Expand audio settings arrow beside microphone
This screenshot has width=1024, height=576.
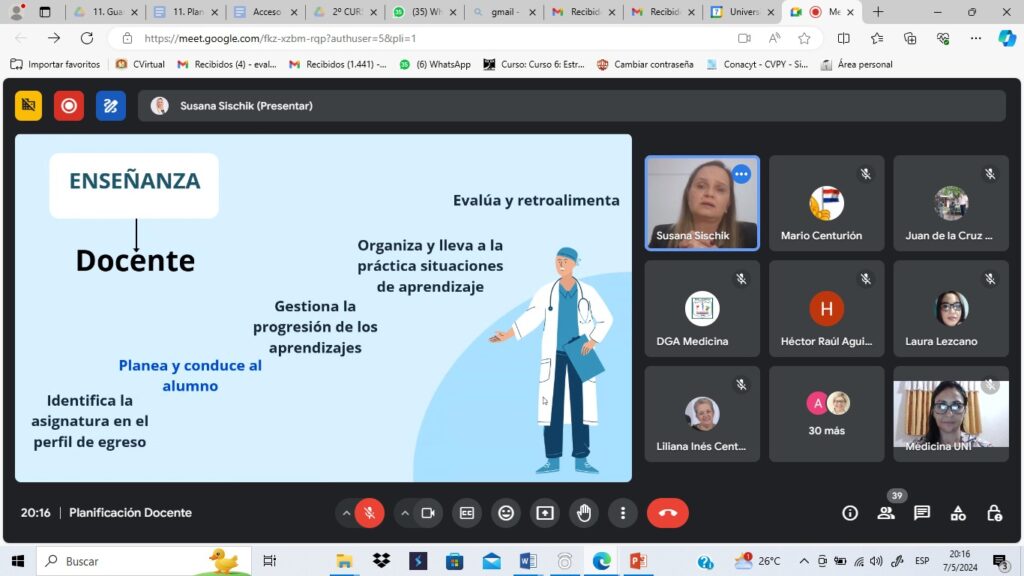point(346,513)
